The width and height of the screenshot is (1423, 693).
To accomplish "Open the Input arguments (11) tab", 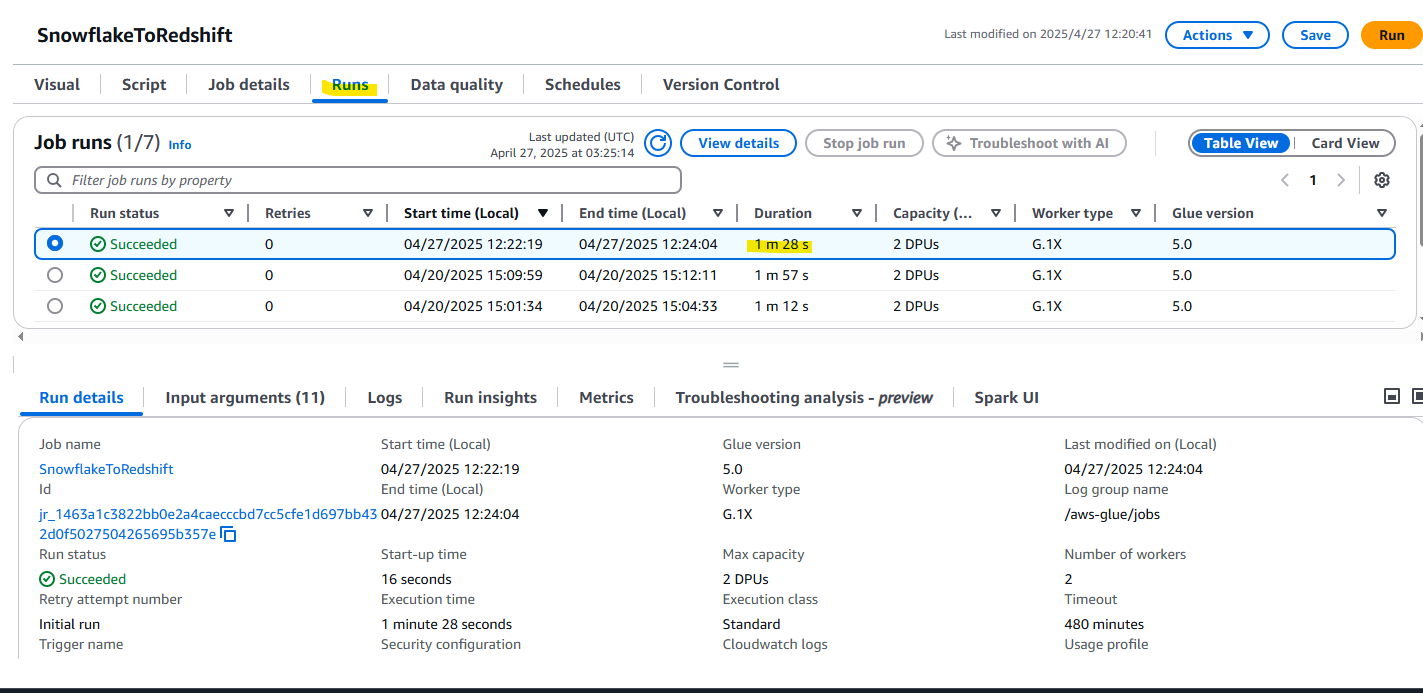I will (245, 397).
